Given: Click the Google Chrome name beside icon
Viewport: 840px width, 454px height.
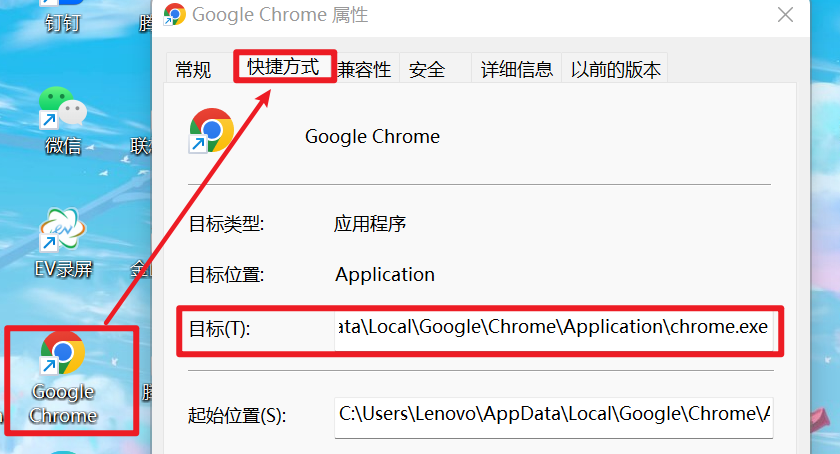Looking at the screenshot, I should point(372,136).
